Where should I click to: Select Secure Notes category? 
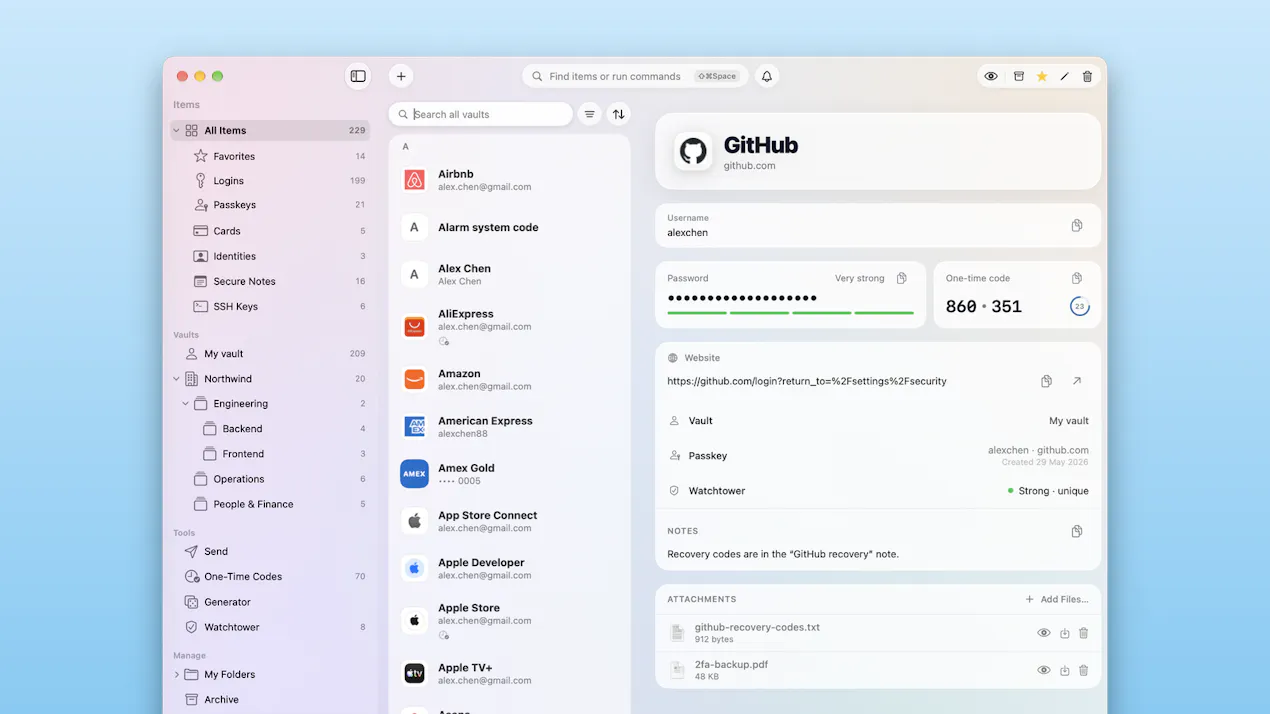click(x=270, y=281)
